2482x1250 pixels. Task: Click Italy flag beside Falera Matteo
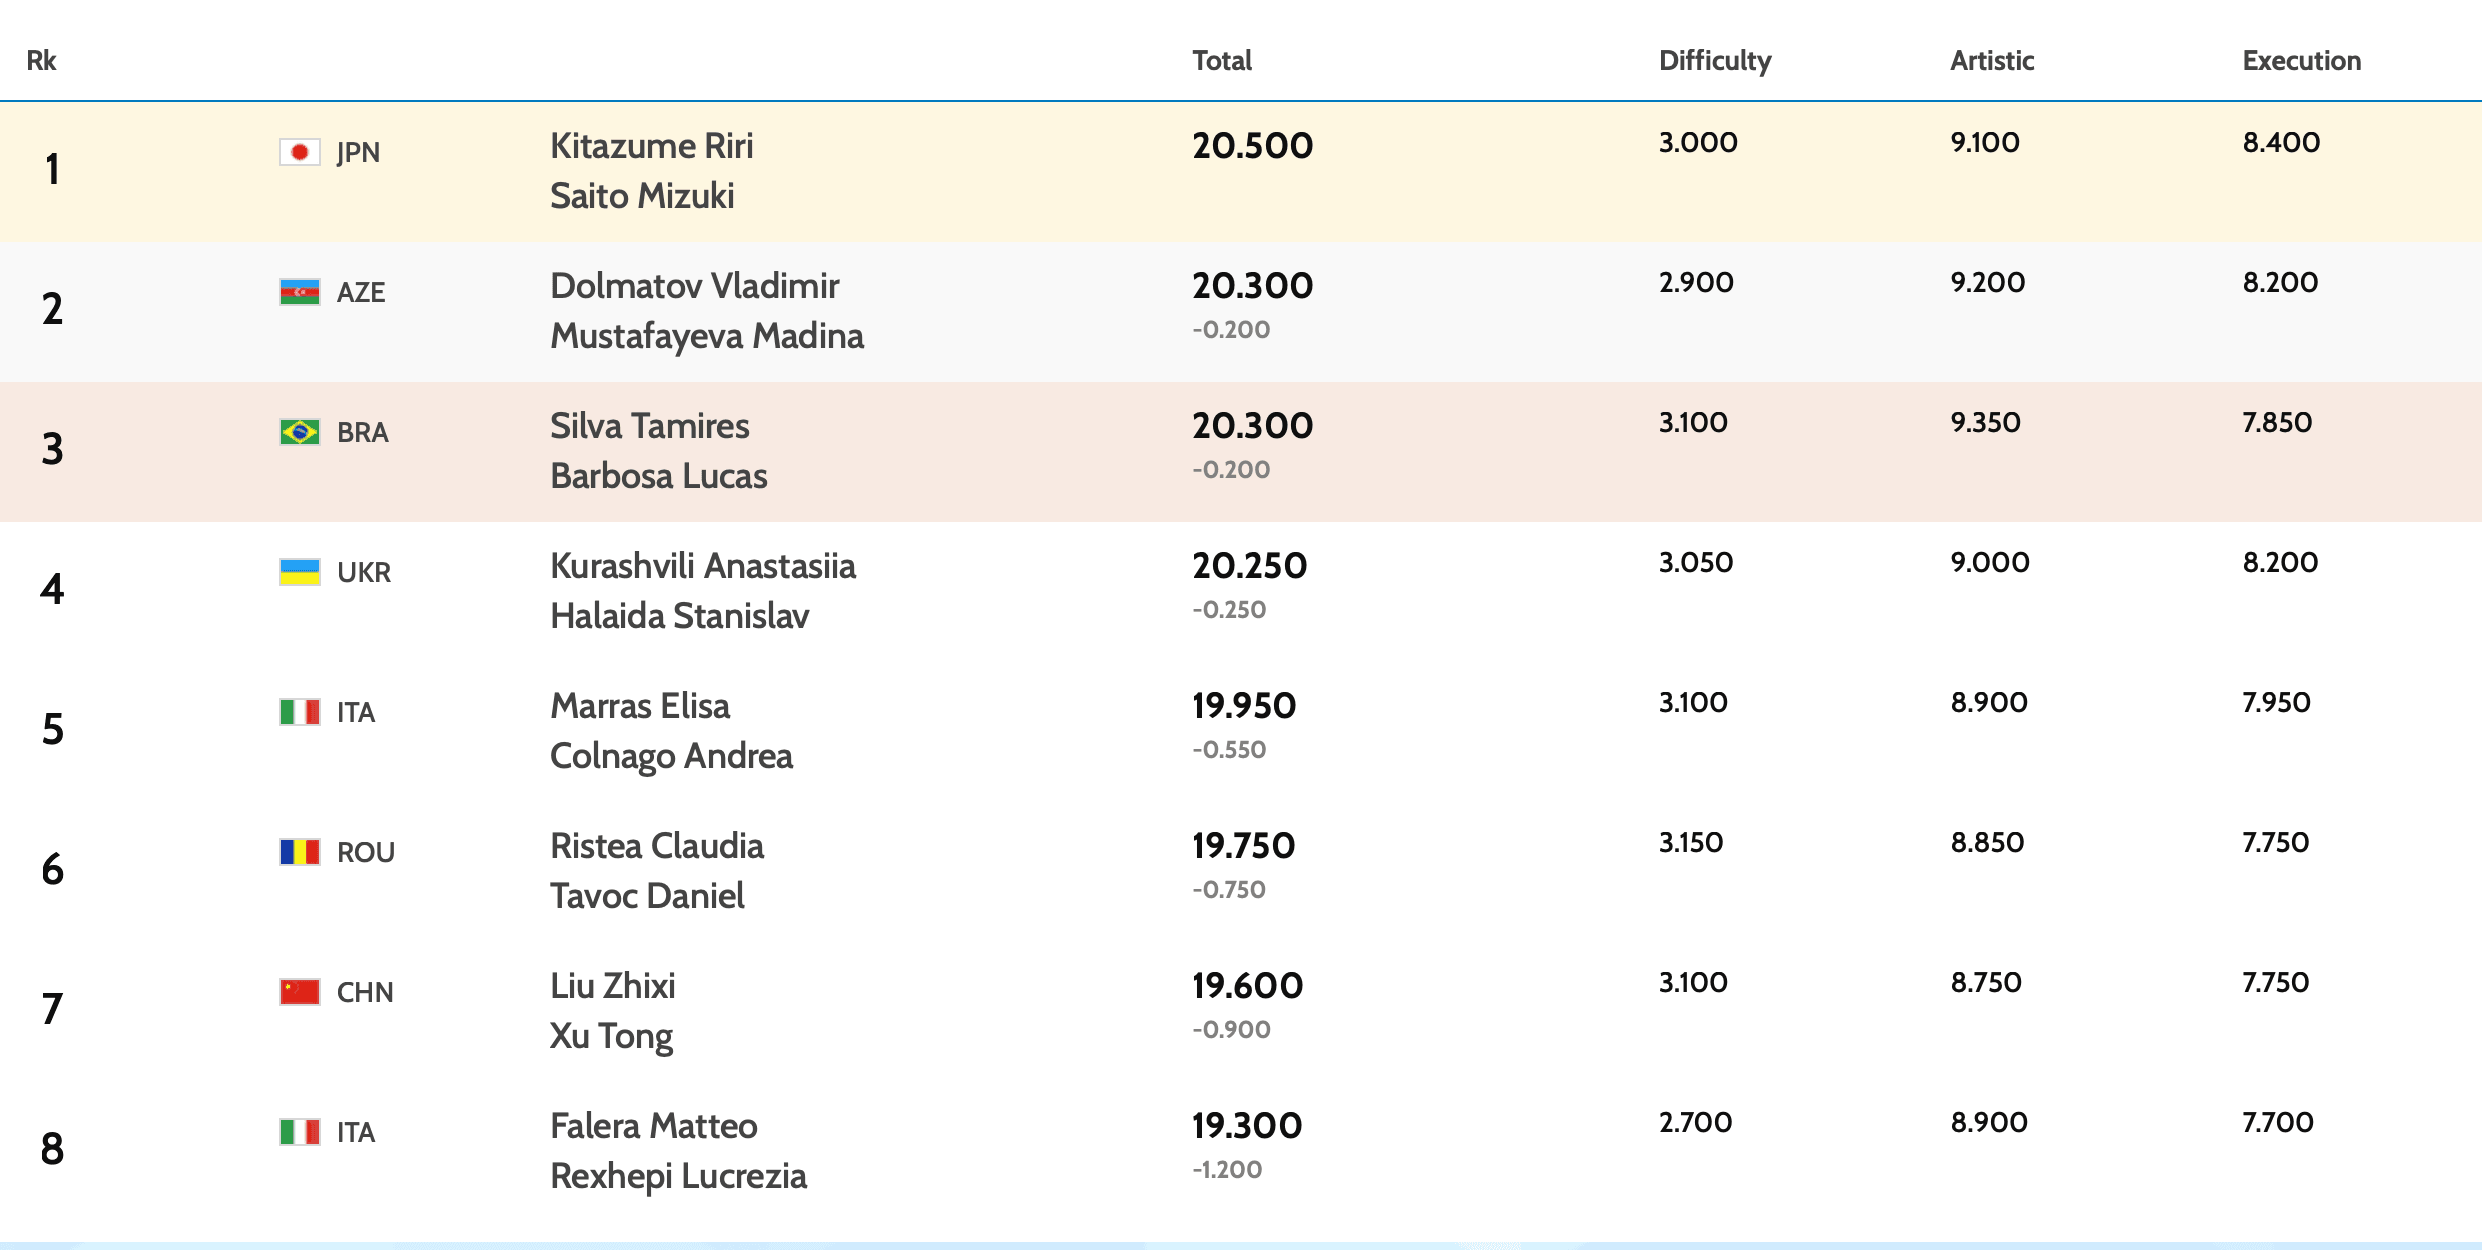tap(299, 1132)
